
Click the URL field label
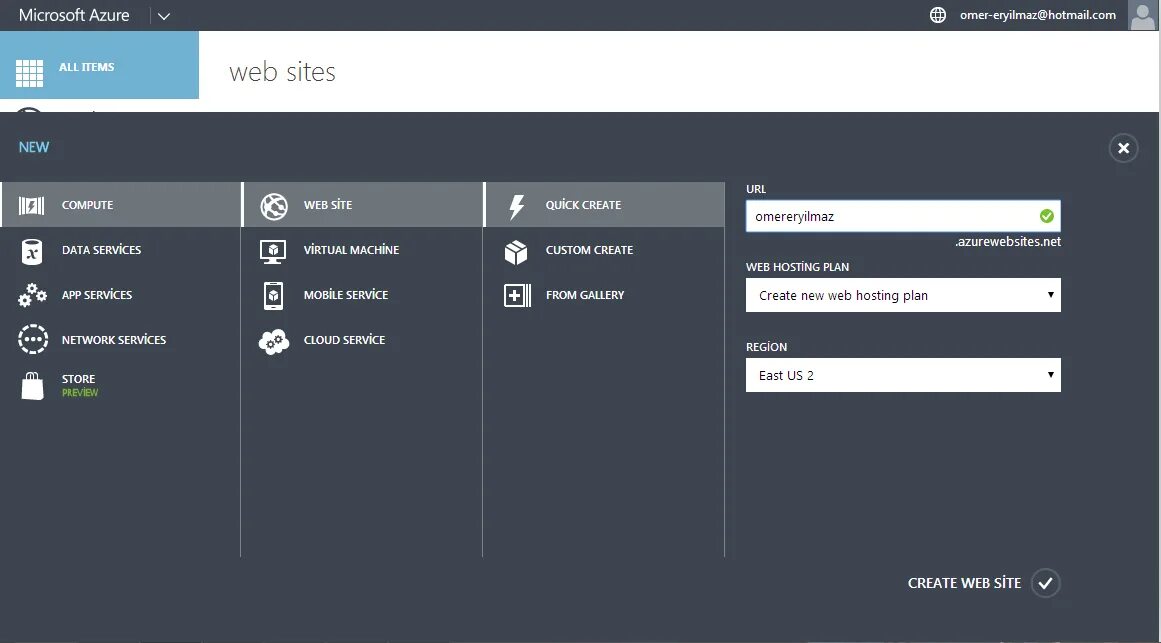click(756, 189)
